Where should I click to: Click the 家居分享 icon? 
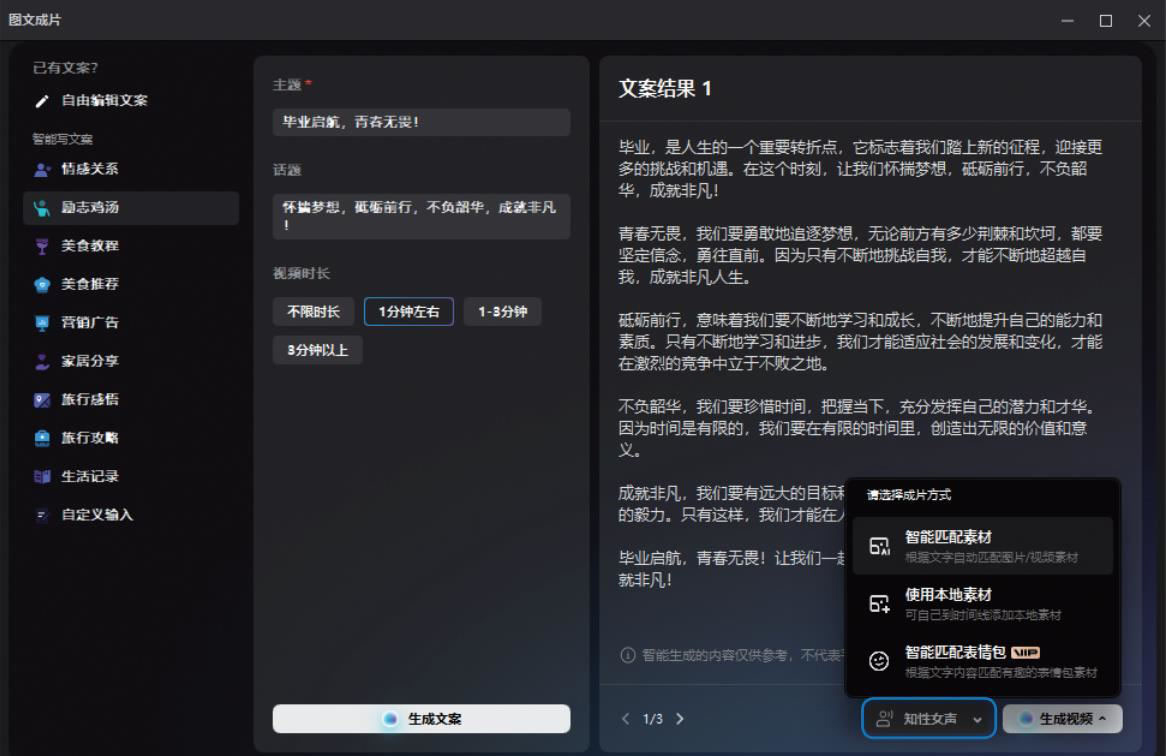(42, 362)
